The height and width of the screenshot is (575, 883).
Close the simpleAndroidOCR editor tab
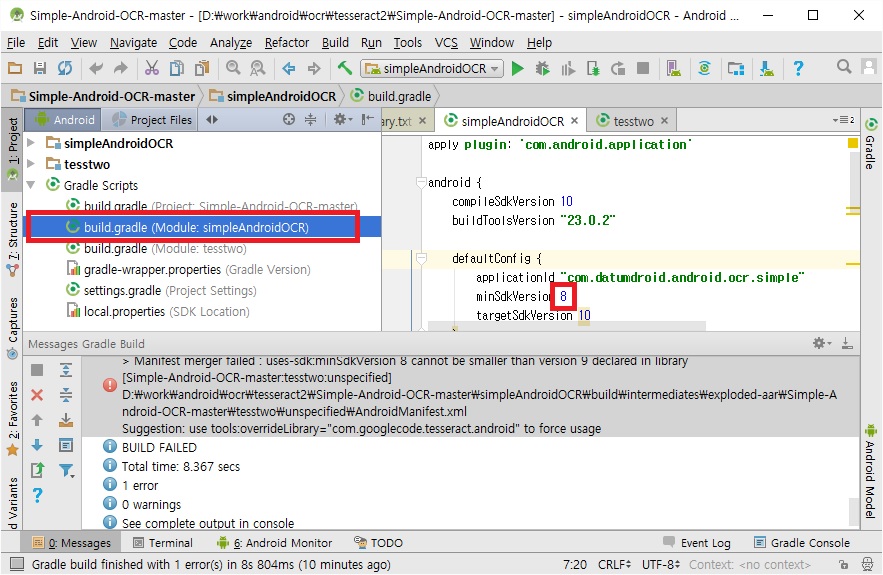[x=574, y=121]
